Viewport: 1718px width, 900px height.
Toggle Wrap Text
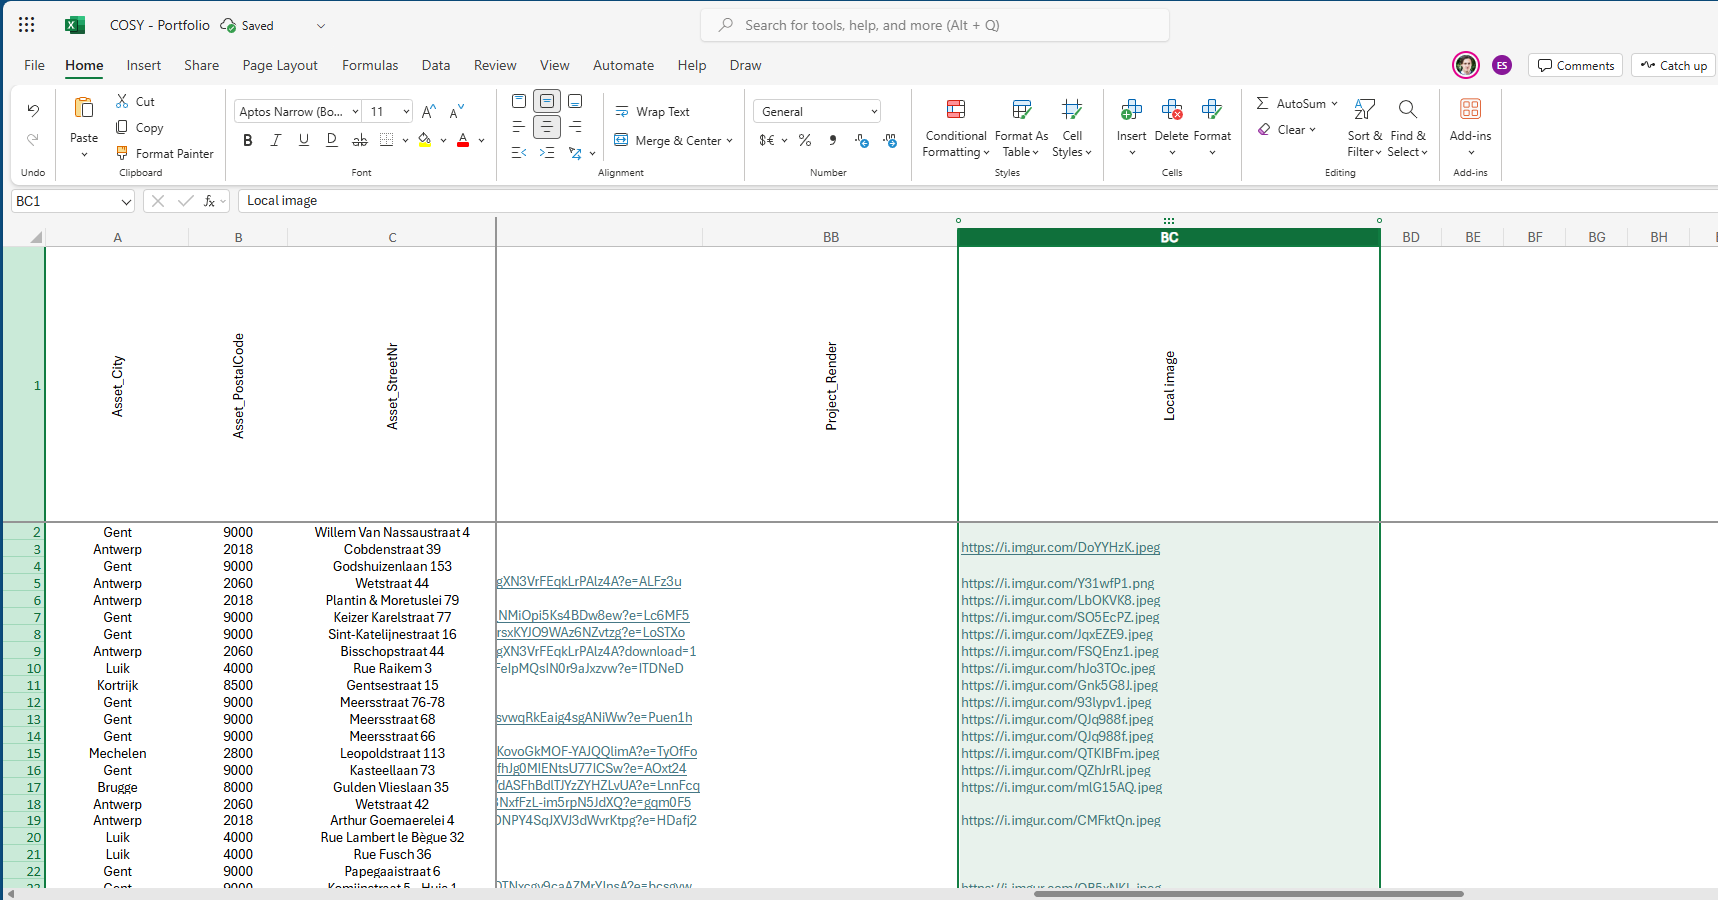click(652, 112)
